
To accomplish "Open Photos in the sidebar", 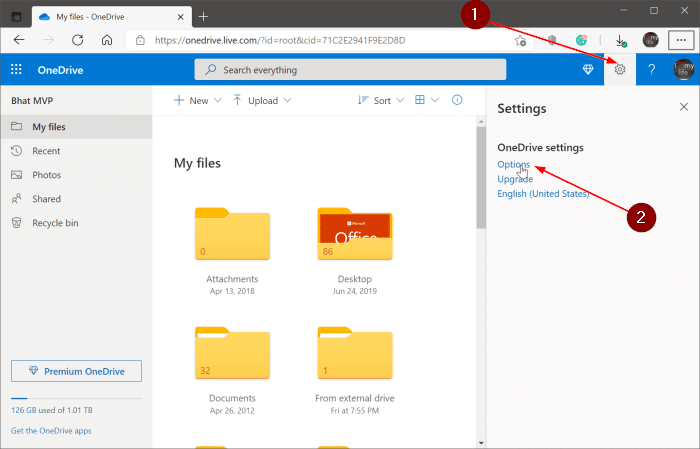I will [76, 175].
